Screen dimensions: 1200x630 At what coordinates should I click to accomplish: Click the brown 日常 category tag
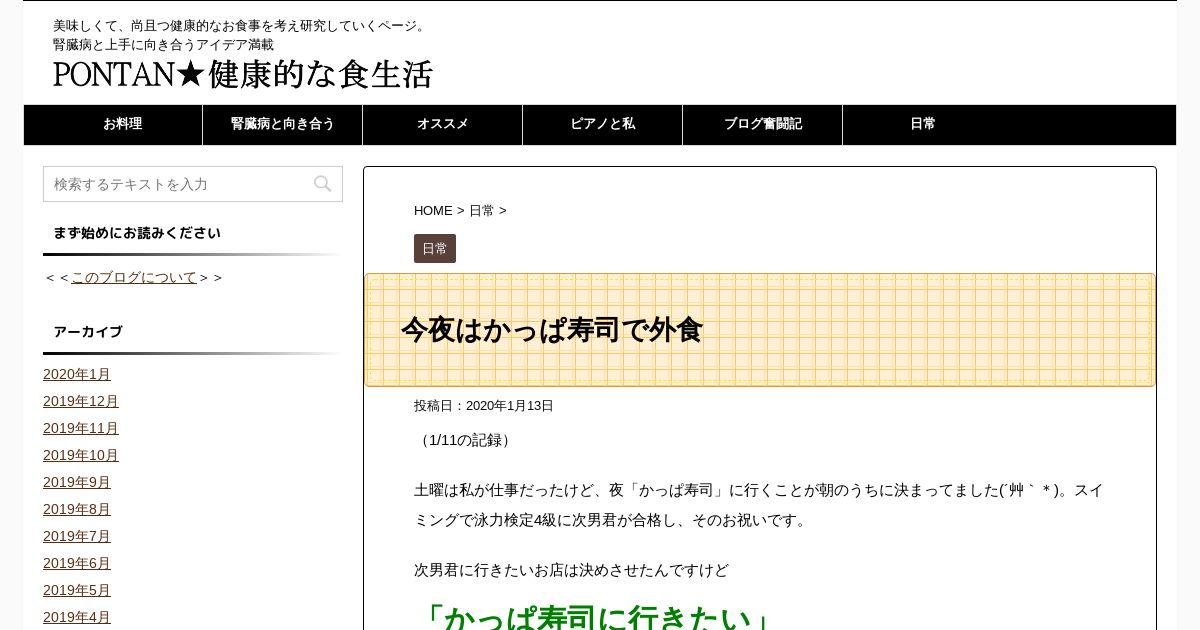pos(435,248)
